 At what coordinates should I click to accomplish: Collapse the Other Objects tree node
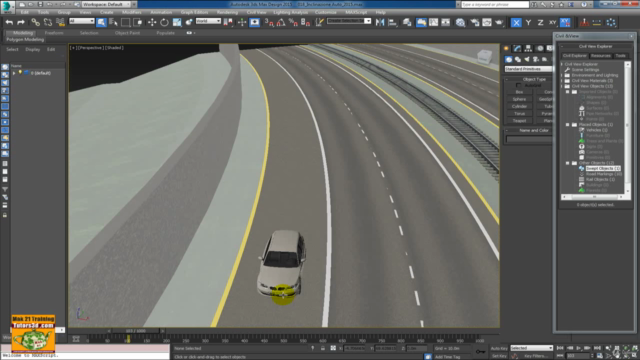(x=568, y=163)
